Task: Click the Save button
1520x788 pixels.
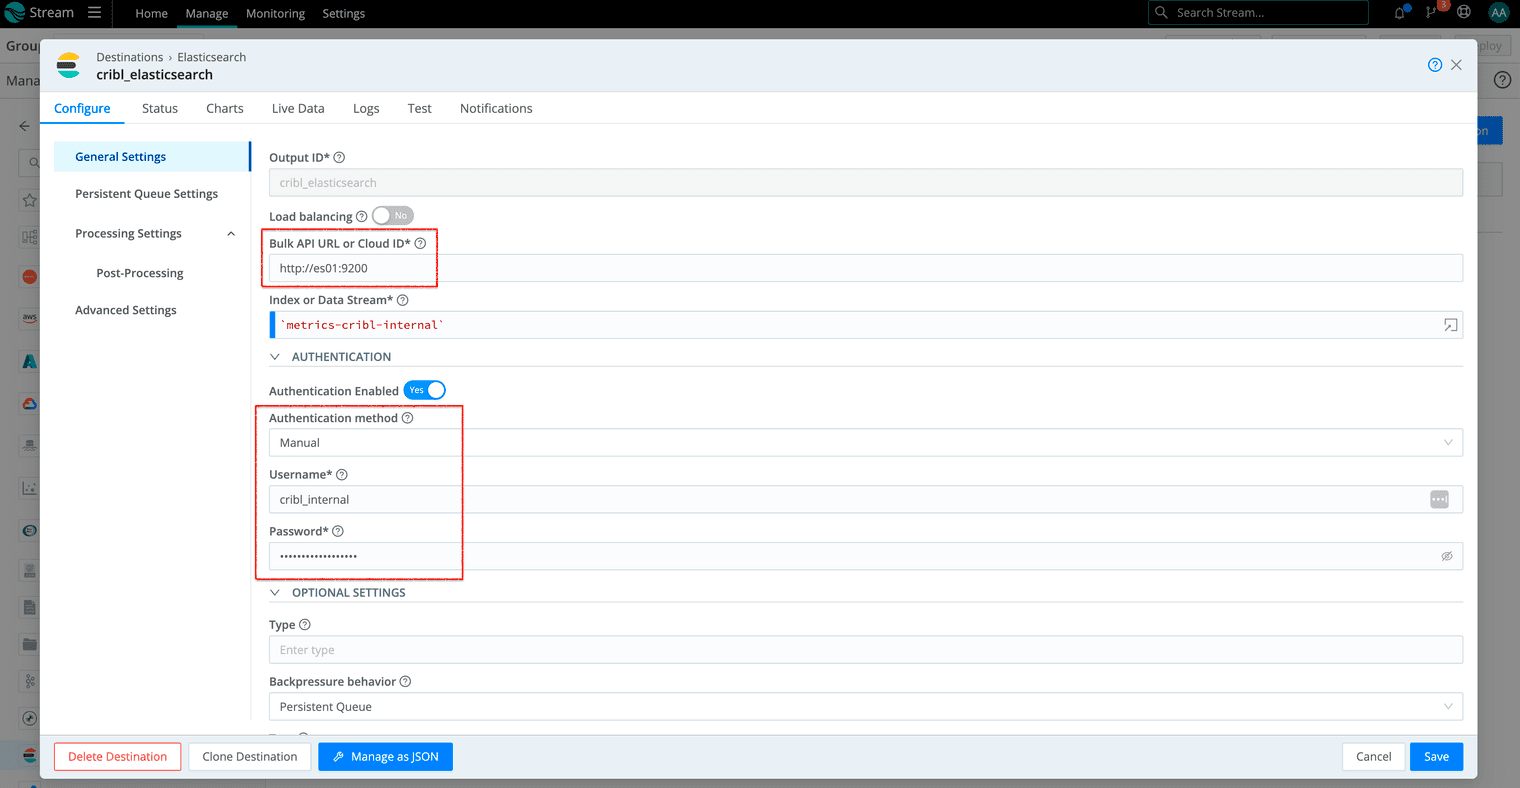Action: (x=1436, y=757)
